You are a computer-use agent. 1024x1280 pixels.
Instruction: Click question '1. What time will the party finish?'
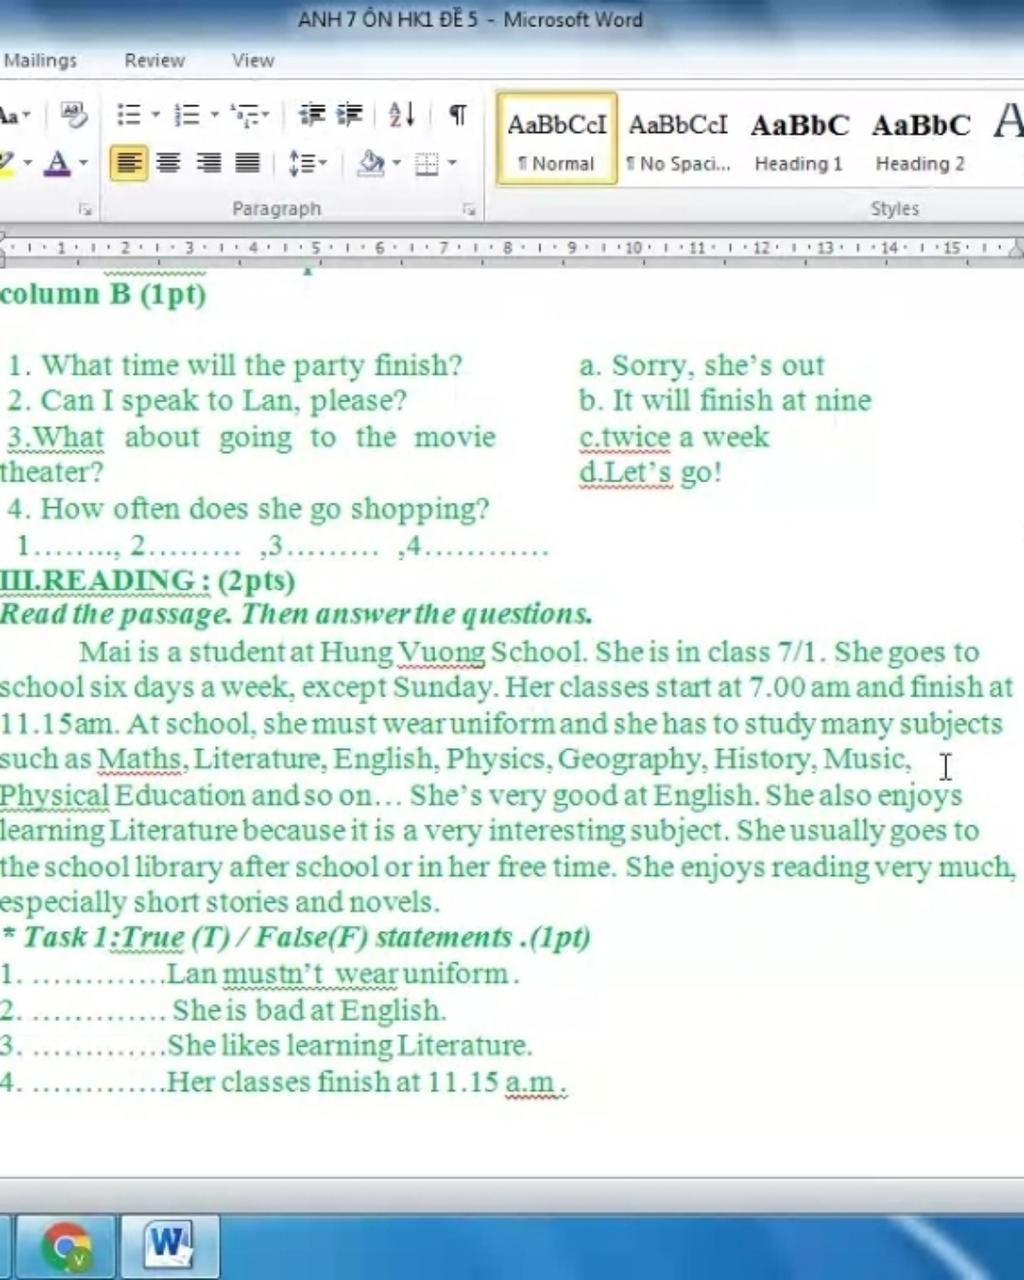click(x=235, y=365)
